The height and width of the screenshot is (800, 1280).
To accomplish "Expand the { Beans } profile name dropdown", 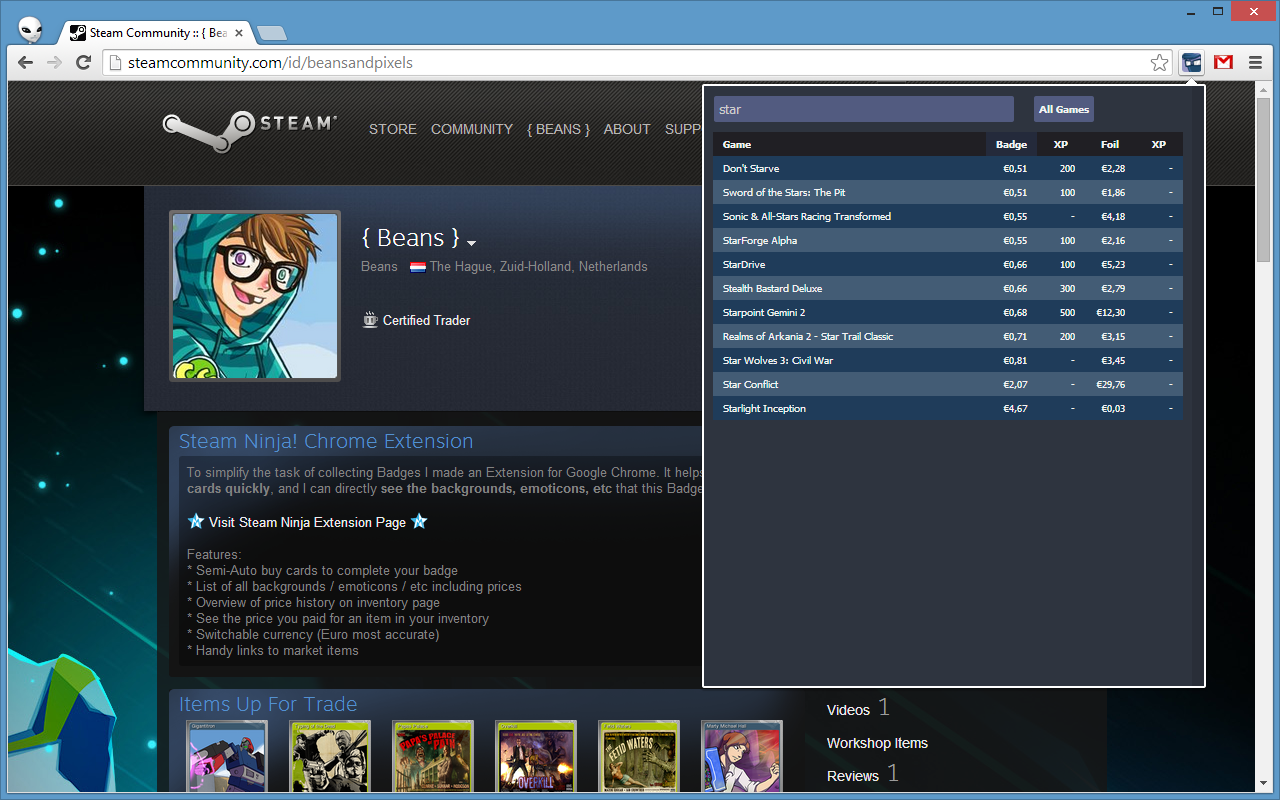I will tap(471, 243).
